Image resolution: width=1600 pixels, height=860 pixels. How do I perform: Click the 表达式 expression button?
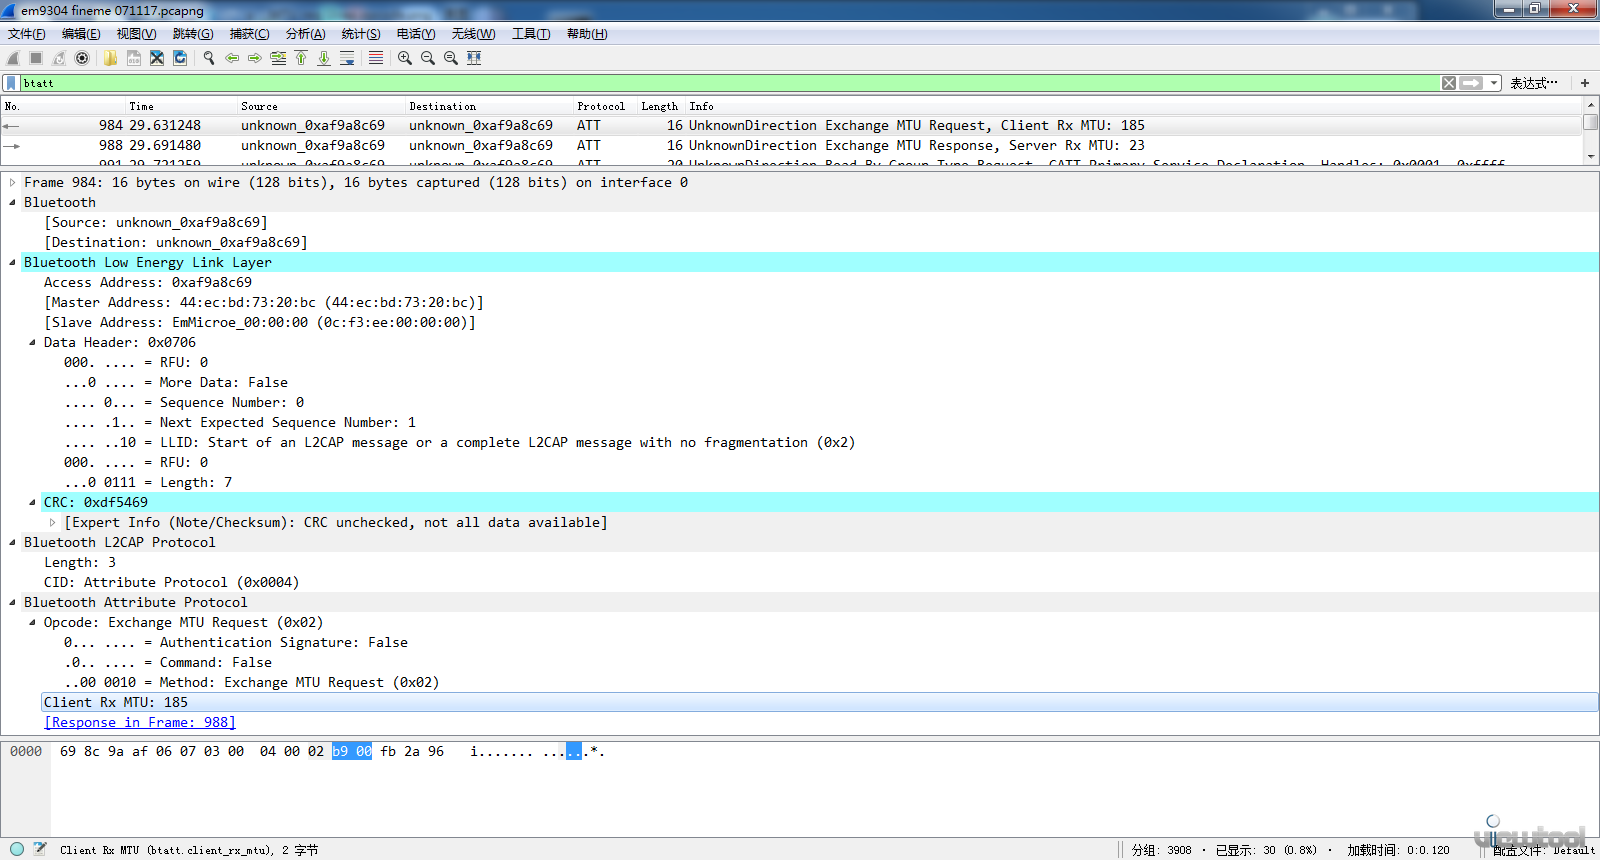click(x=1533, y=83)
